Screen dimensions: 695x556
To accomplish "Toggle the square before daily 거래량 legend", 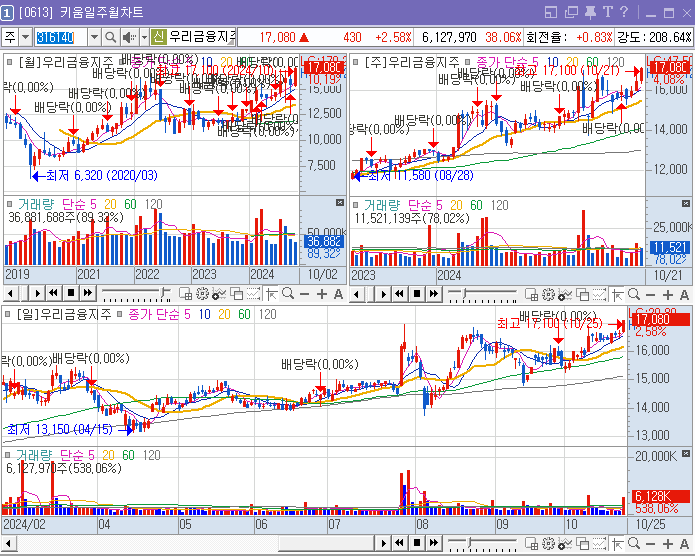I will (8, 455).
